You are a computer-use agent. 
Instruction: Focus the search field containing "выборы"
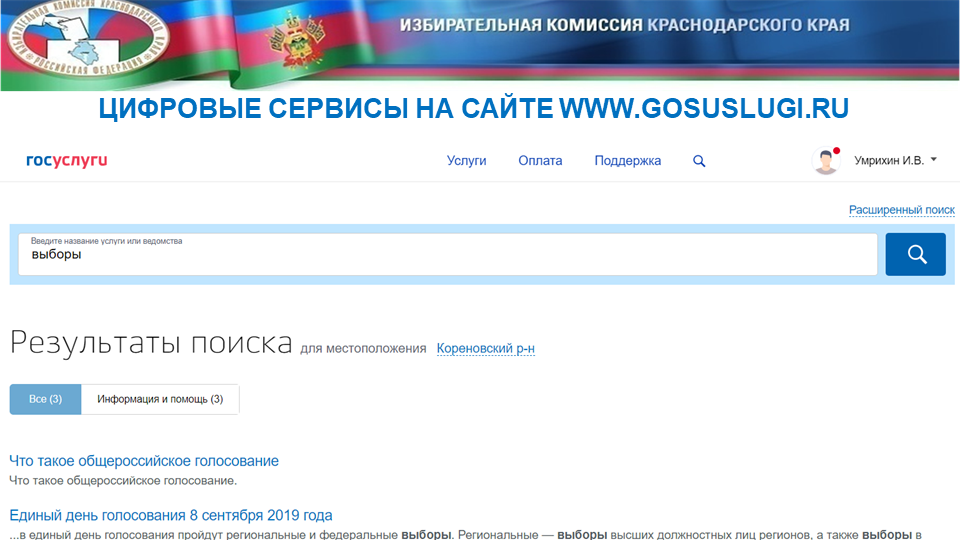448,255
